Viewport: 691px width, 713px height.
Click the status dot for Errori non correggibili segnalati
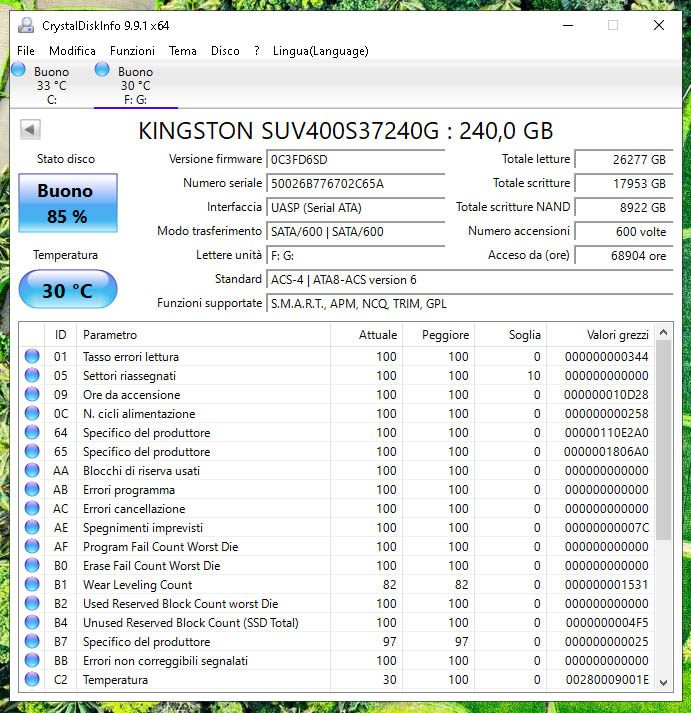[x=32, y=661]
